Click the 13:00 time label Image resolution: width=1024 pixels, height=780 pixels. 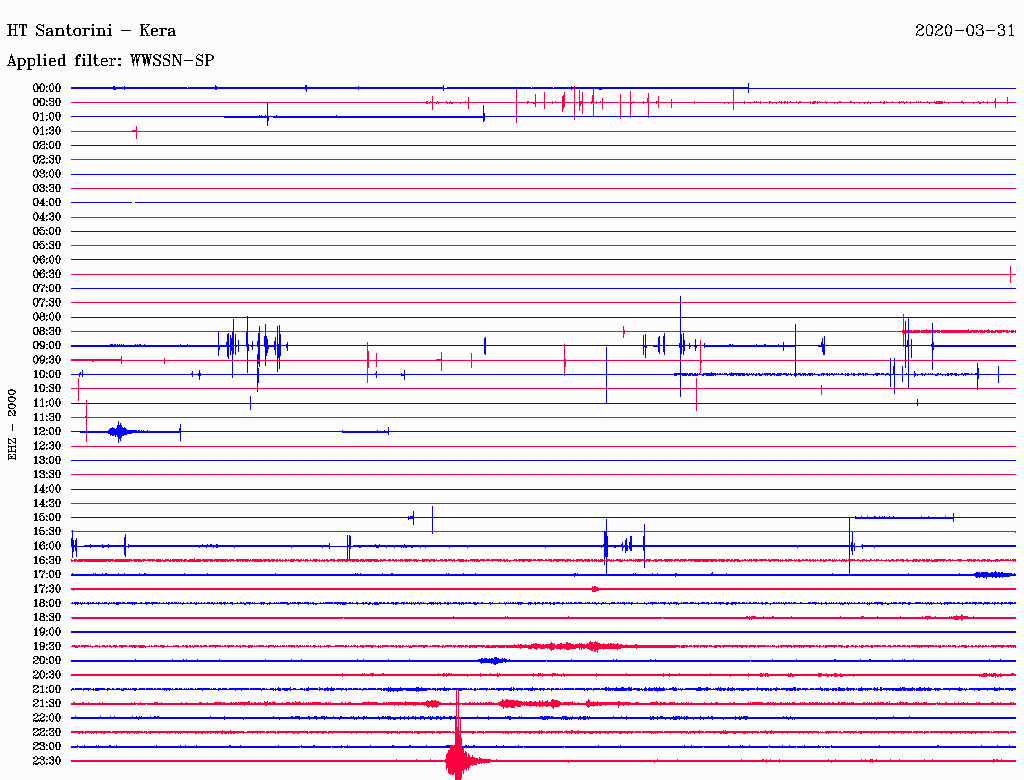(x=47, y=460)
